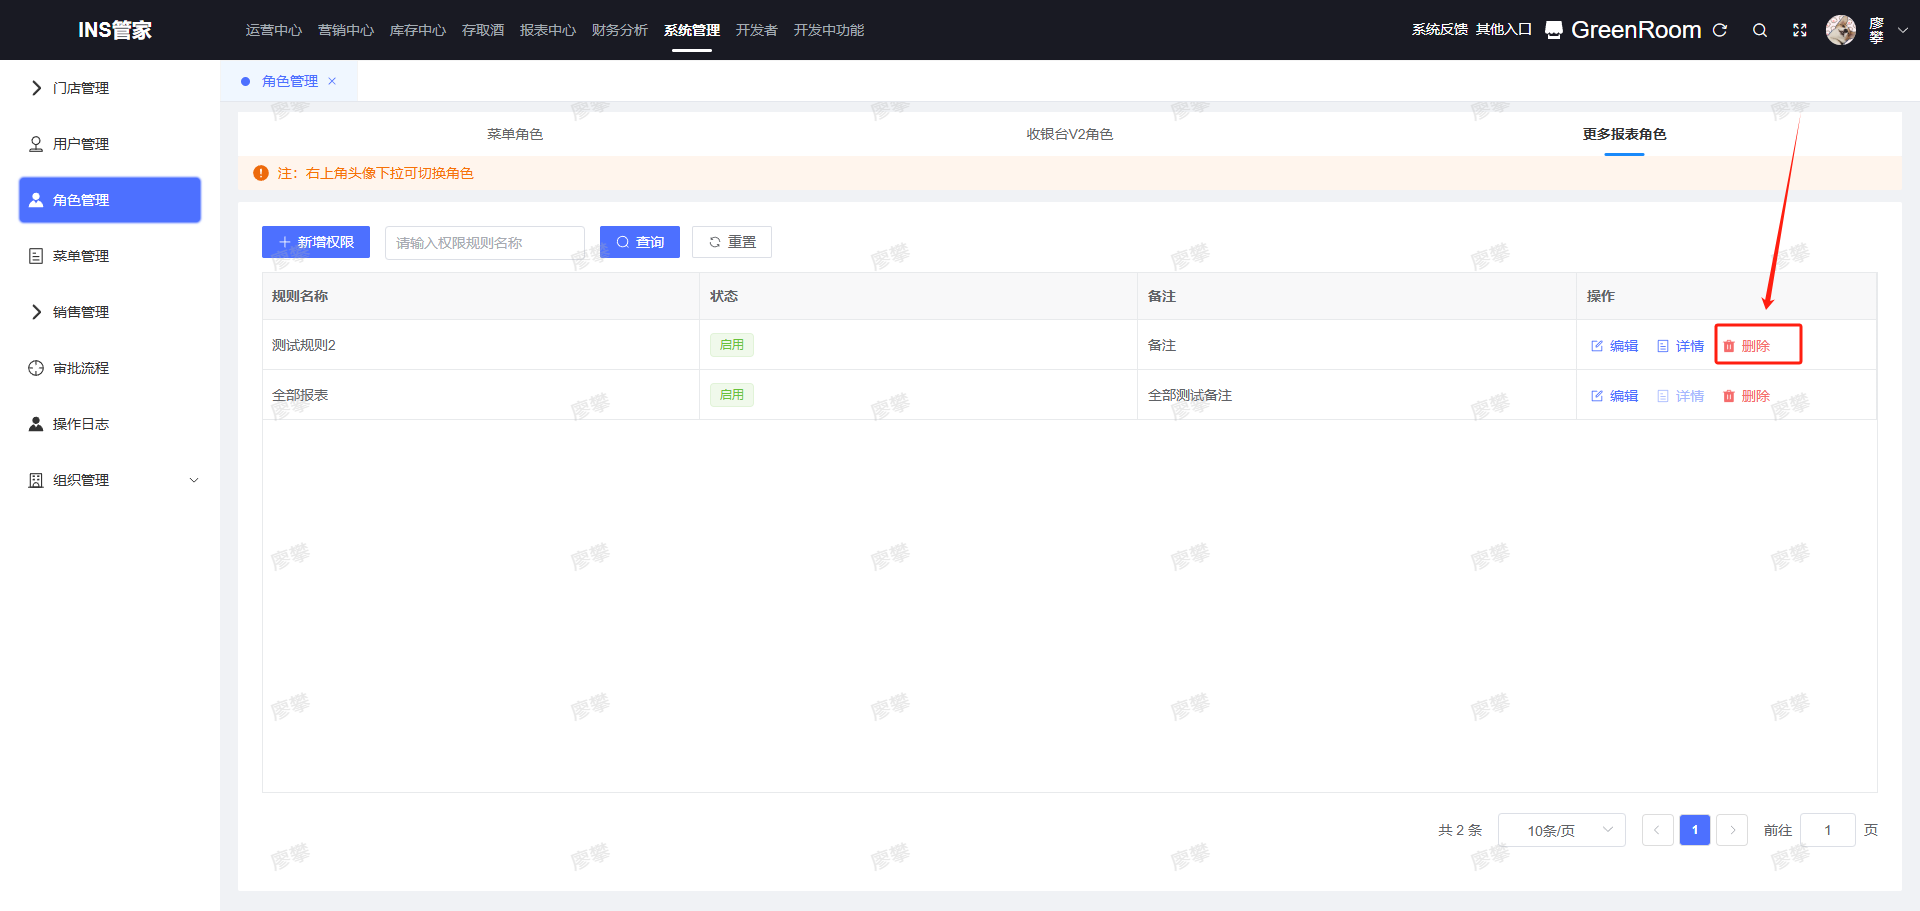Click the 审批流程 sidebar icon
1920x911 pixels.
(x=36, y=368)
